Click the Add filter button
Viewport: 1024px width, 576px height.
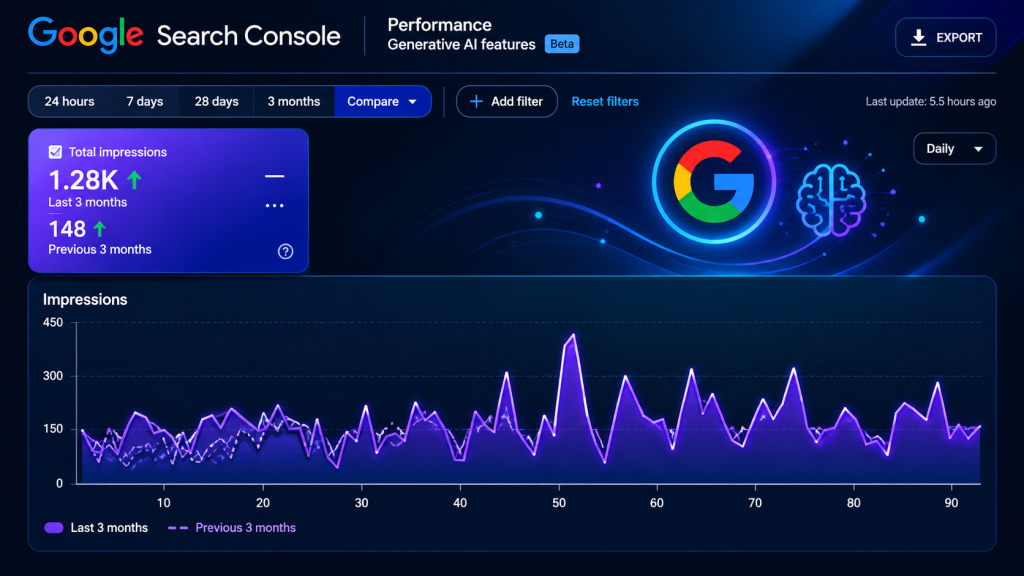pos(507,101)
